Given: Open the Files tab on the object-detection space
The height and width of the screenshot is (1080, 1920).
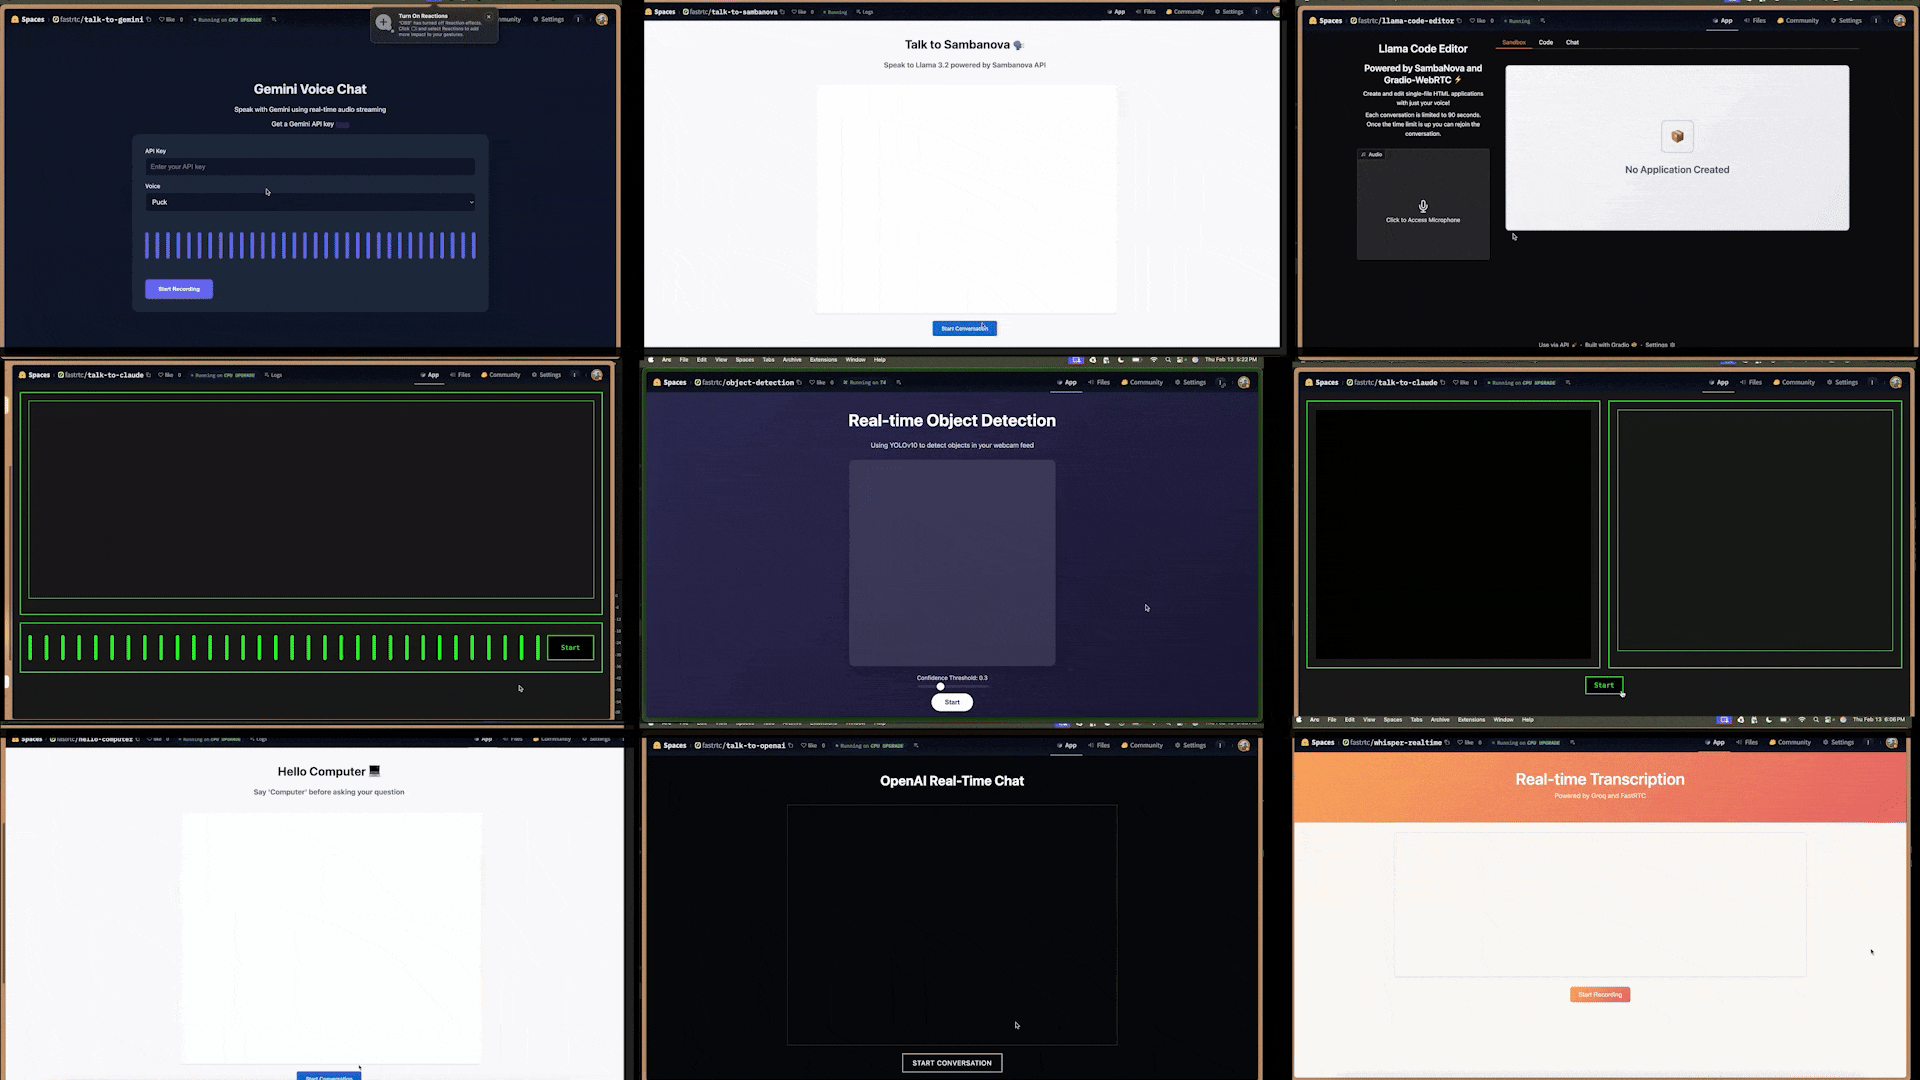Looking at the screenshot, I should (x=1099, y=382).
